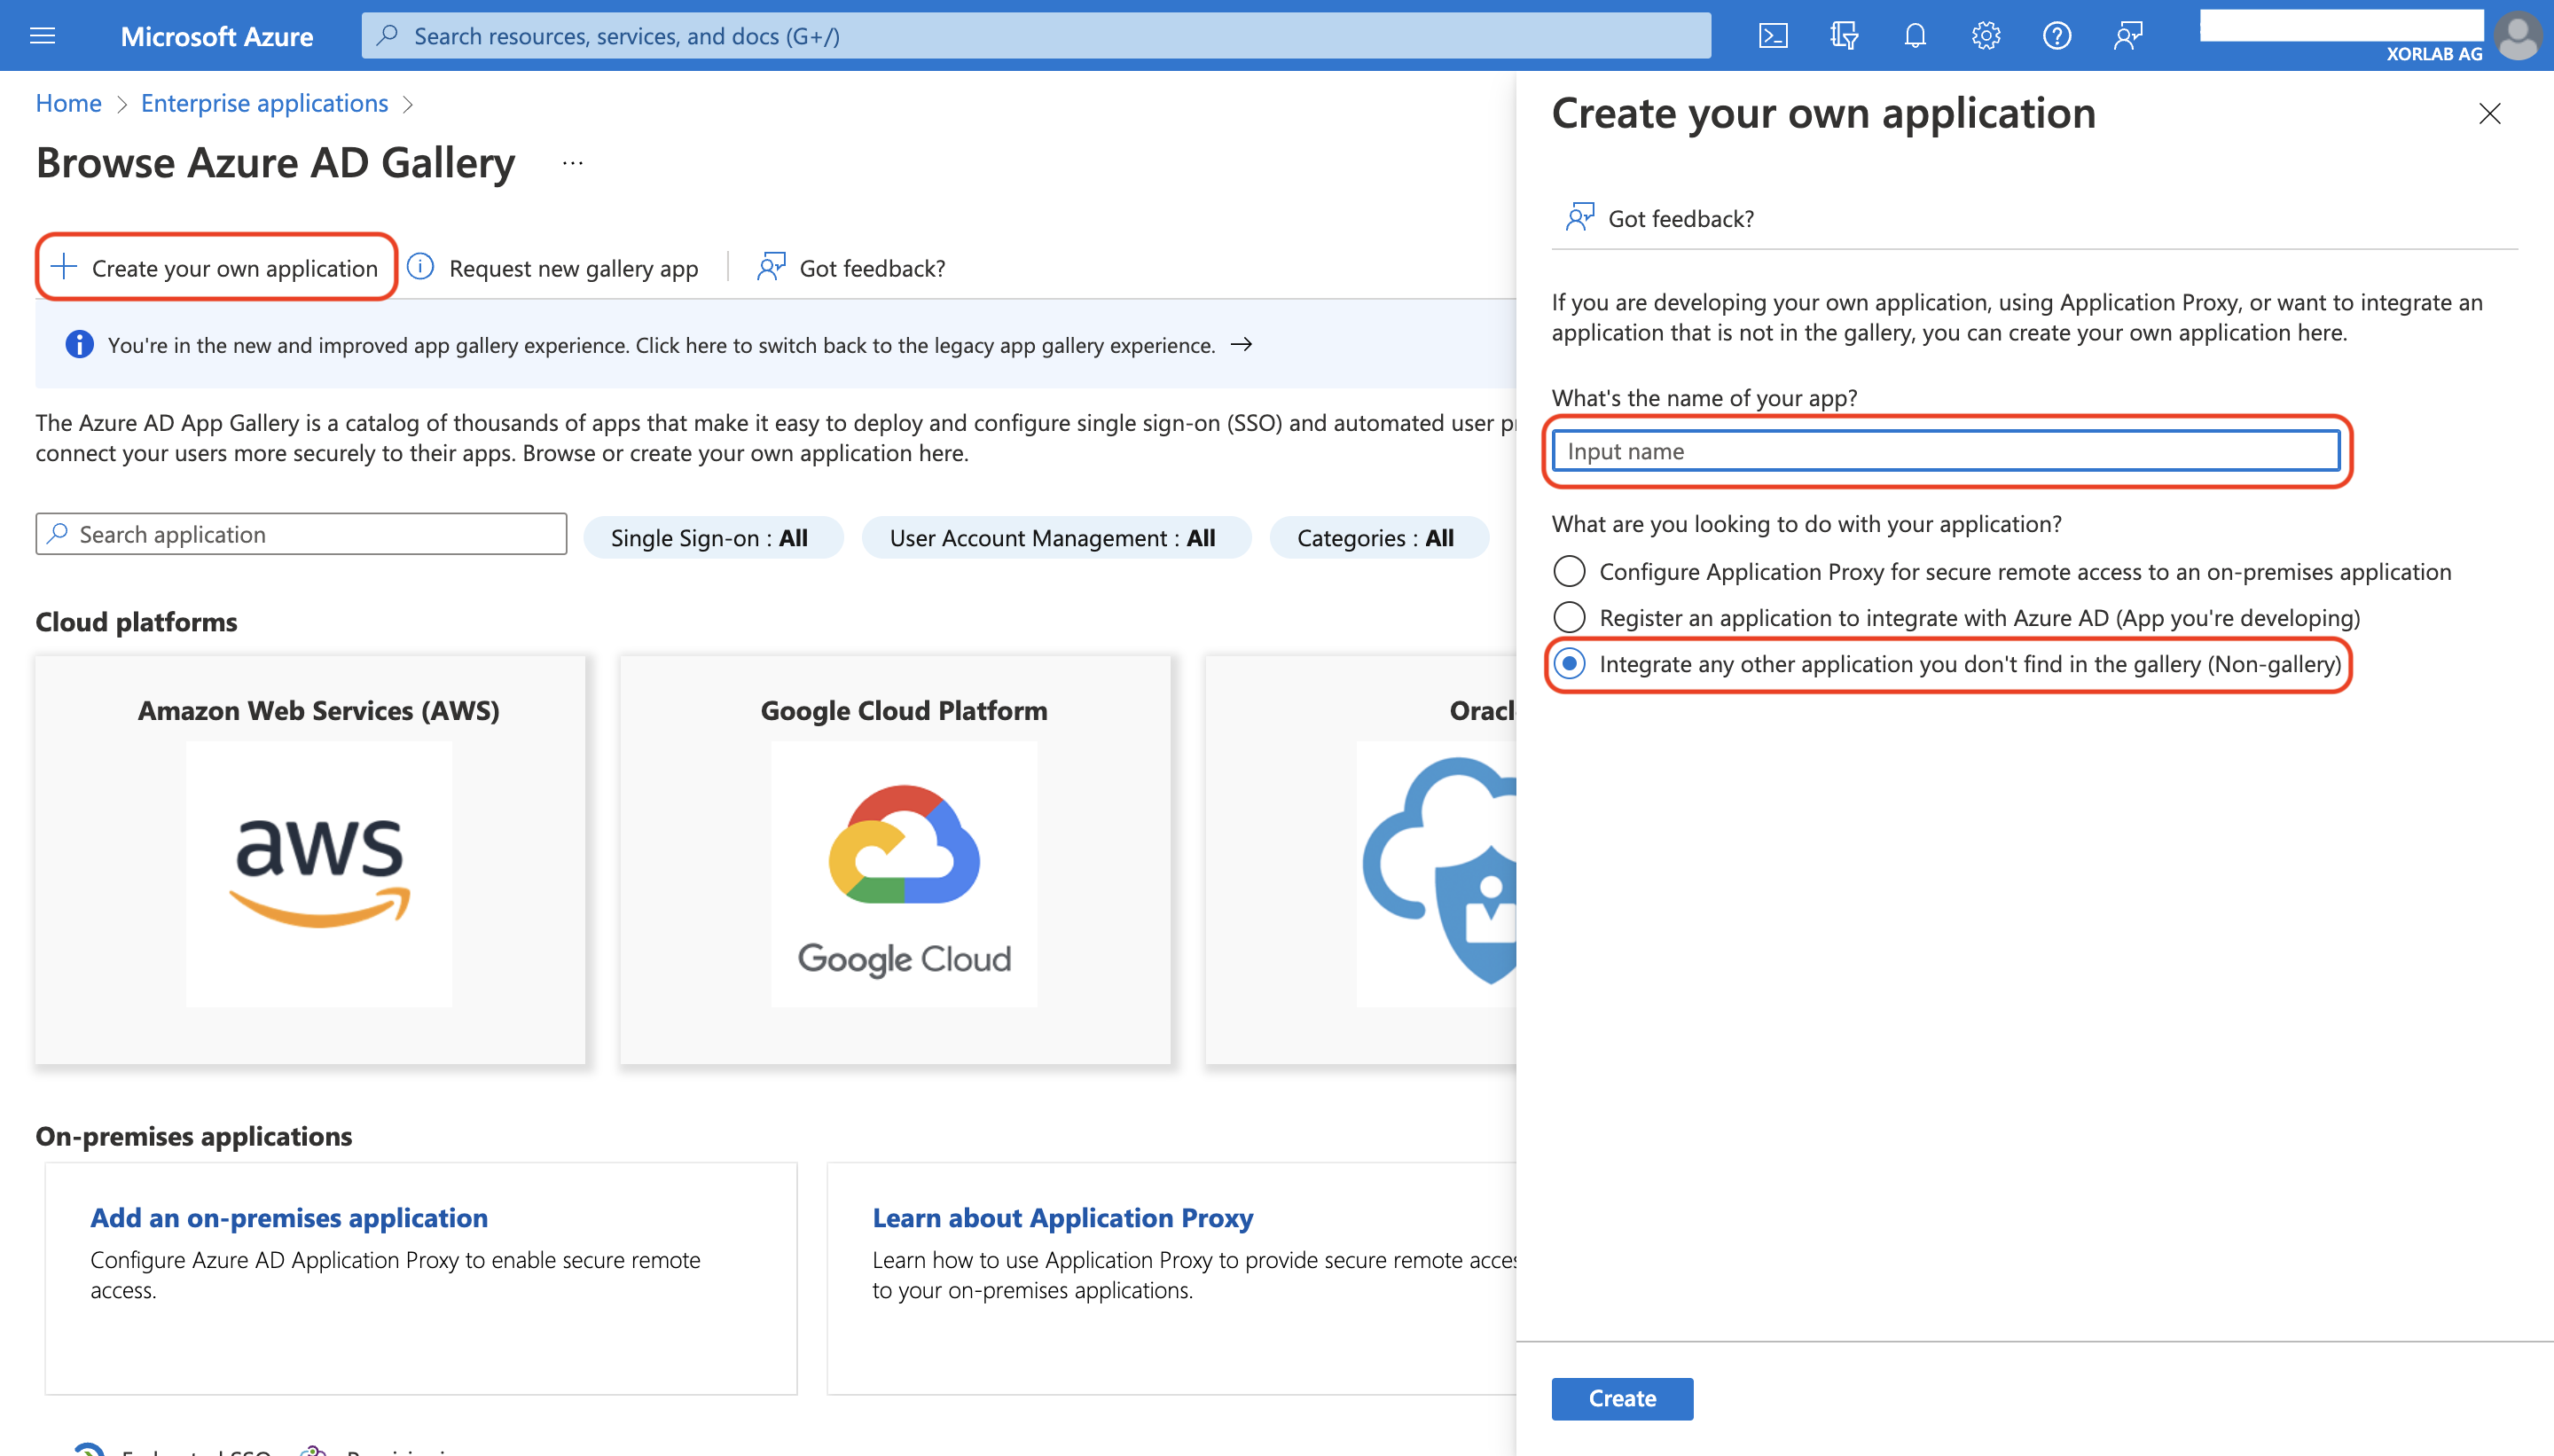Open the ellipsis menu next to gallery title
Screen dimensions: 2554x1456
coord(572,163)
